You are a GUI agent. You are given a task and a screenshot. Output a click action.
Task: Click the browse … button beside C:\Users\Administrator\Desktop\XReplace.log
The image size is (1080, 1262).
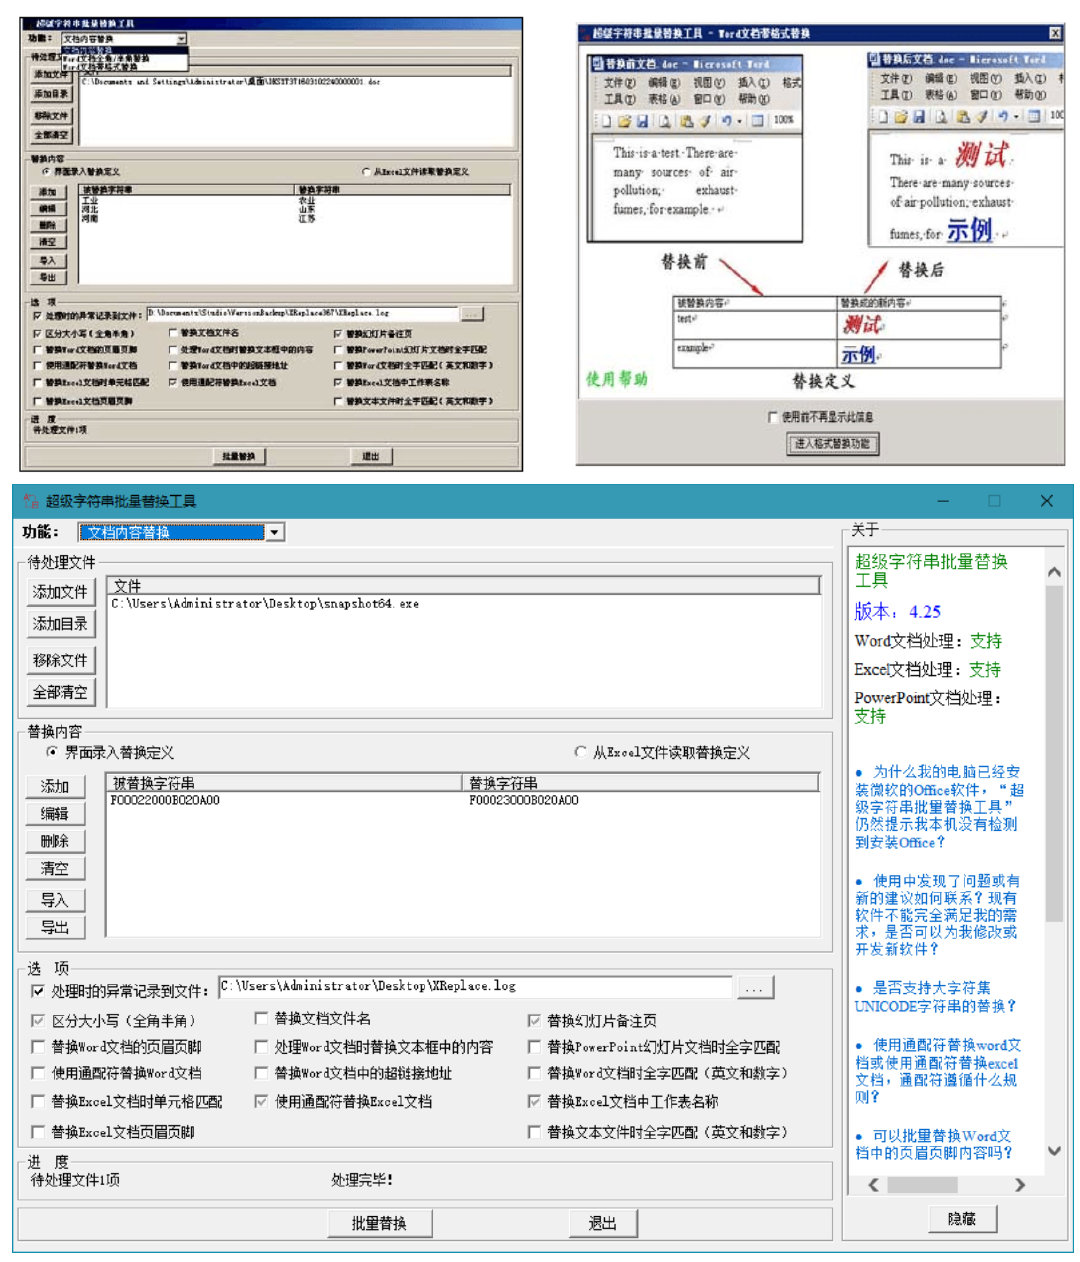coord(754,988)
